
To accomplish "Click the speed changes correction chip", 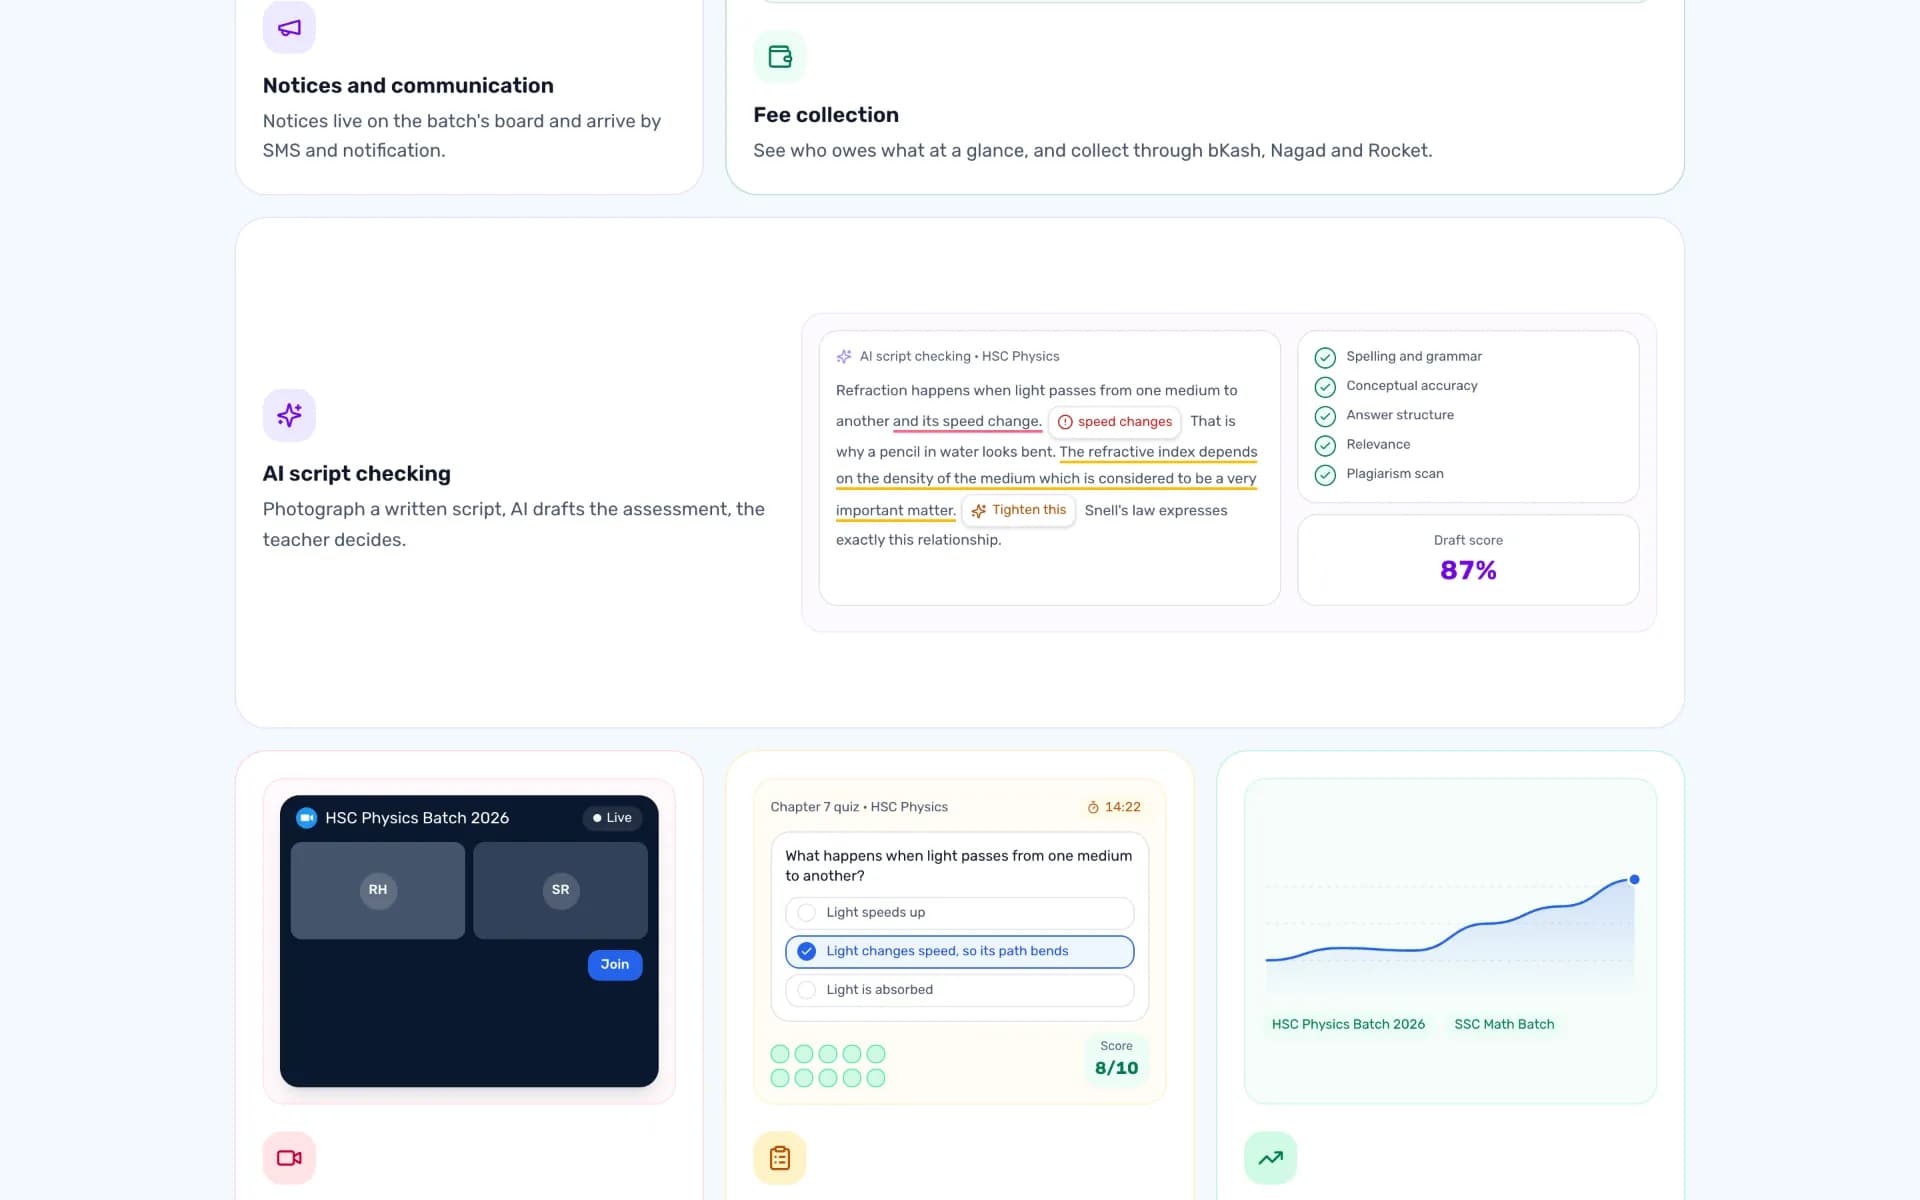I will pos(1114,421).
